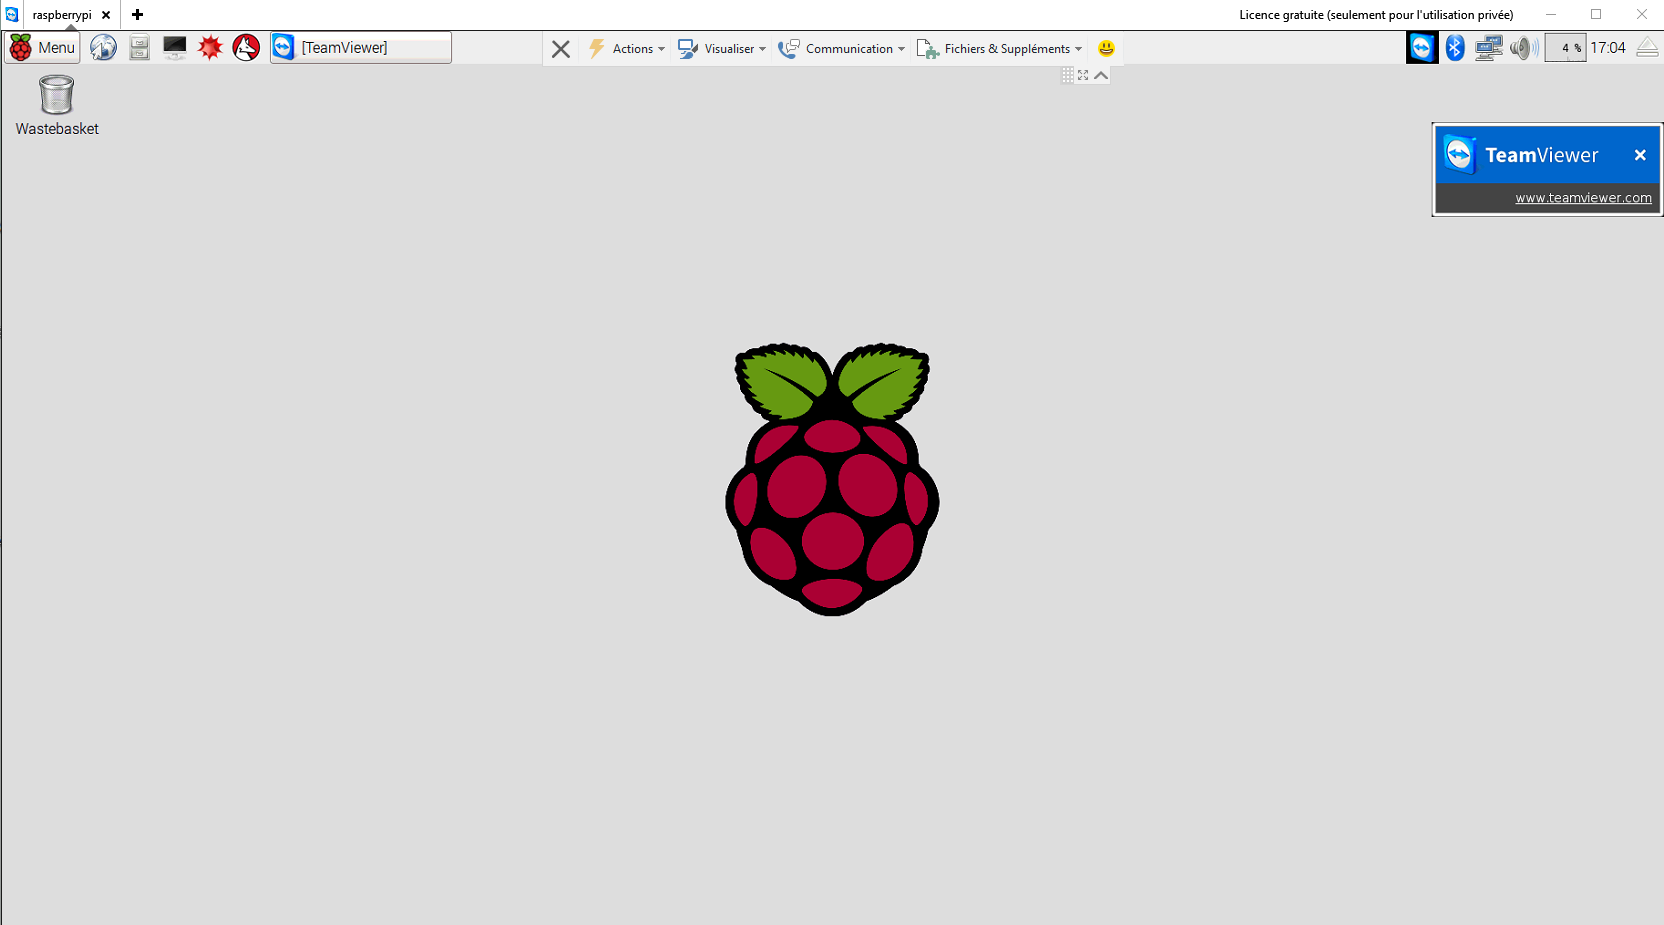1664x925 pixels.
Task: Close the raspberrypi tab
Action: click(106, 15)
